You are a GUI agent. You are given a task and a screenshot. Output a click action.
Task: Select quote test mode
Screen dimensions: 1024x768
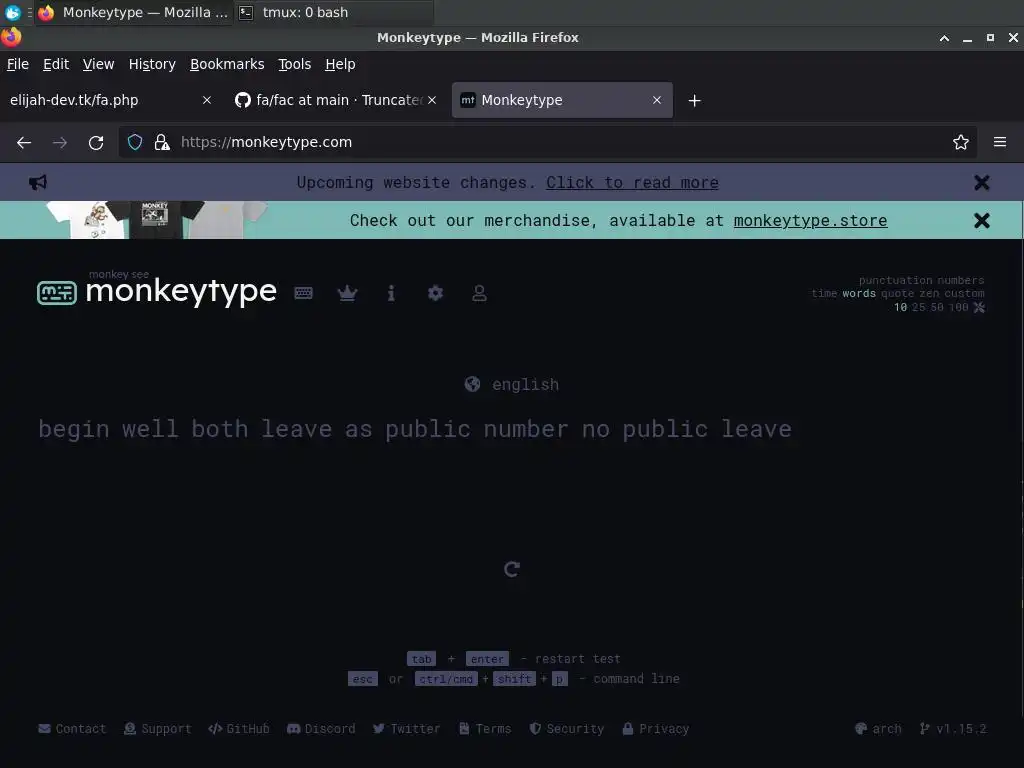[897, 293]
